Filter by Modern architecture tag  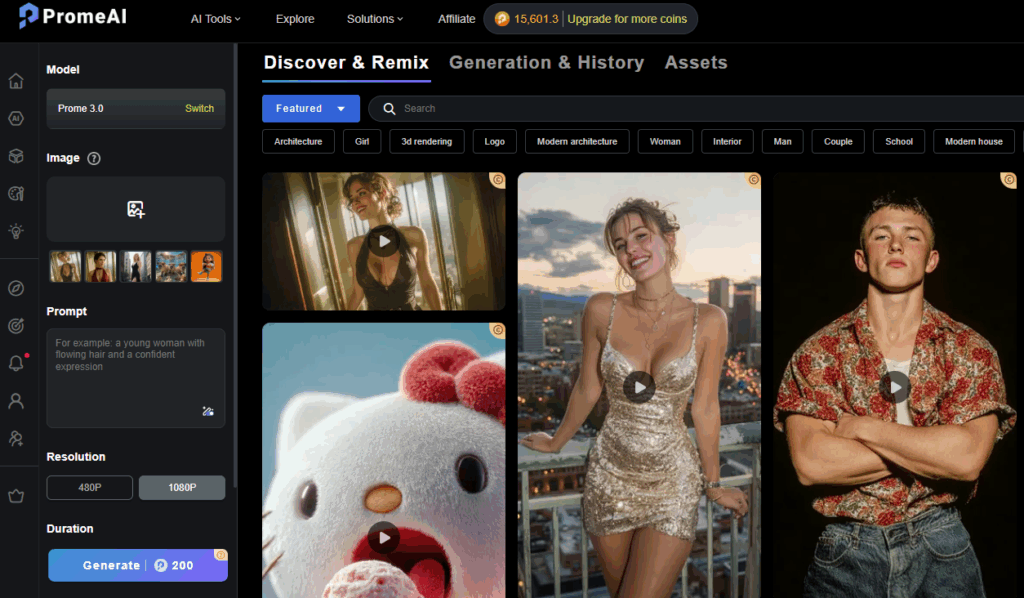click(577, 142)
